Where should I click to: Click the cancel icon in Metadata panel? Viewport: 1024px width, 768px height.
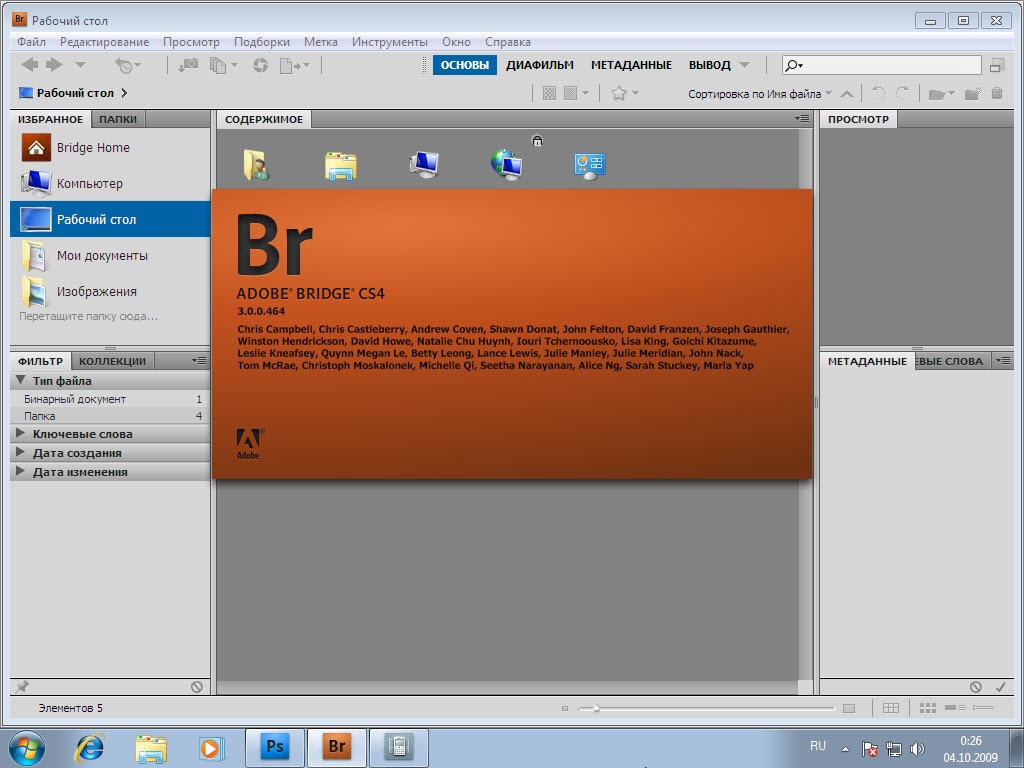click(976, 687)
